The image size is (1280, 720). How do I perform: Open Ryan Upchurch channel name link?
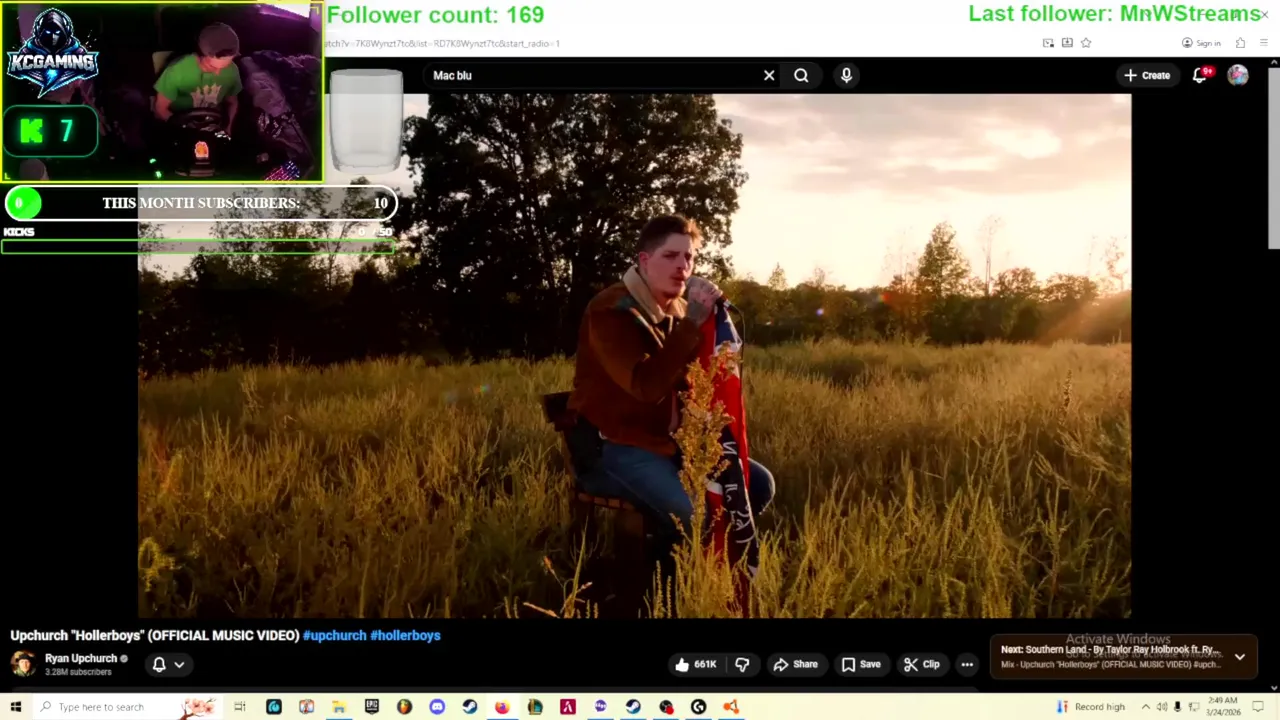(x=81, y=658)
